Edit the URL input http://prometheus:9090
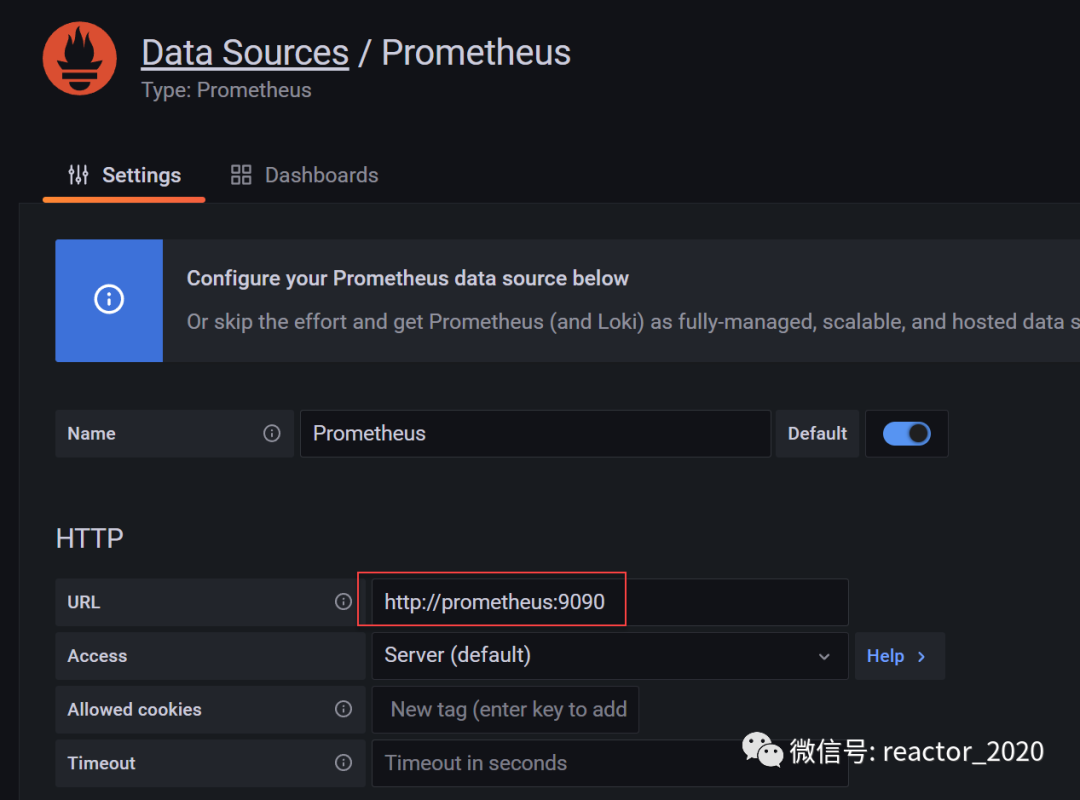This screenshot has height=800, width=1080. point(610,602)
